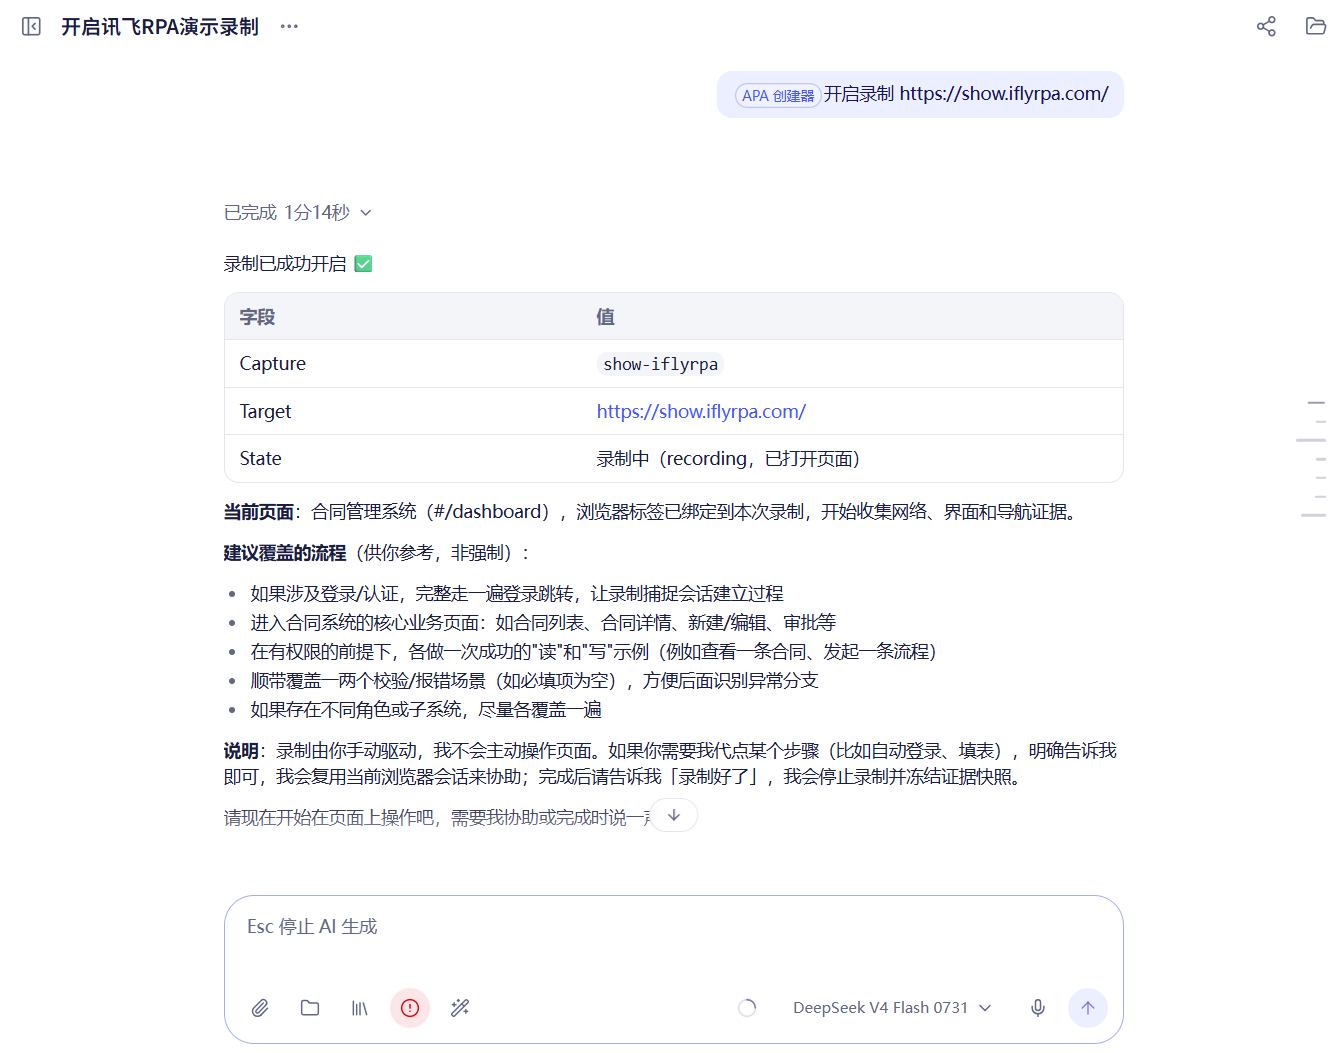The image size is (1334, 1053).
Task: Open the DeepSeek V4 Flash 0731 dropdown
Action: (892, 1008)
